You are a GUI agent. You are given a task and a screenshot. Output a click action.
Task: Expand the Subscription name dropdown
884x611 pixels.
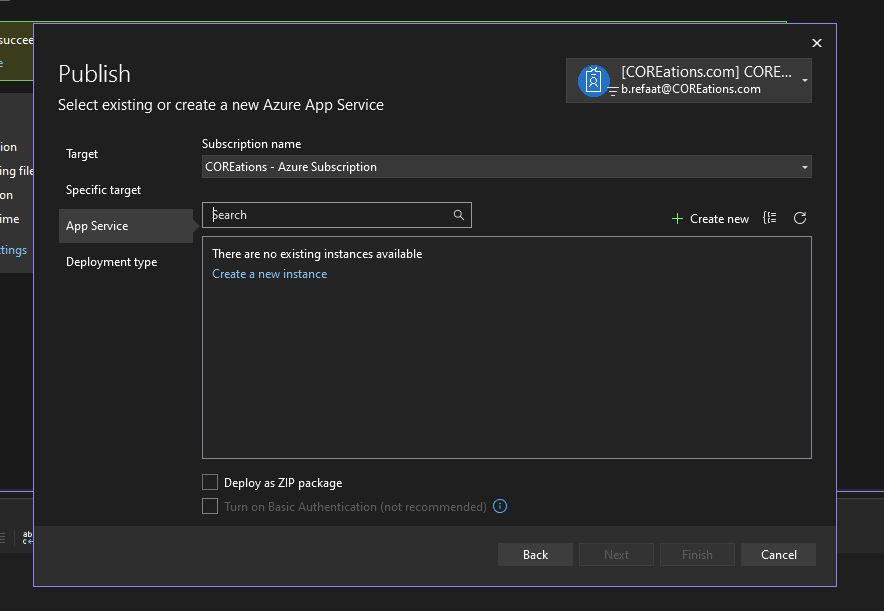click(506, 167)
